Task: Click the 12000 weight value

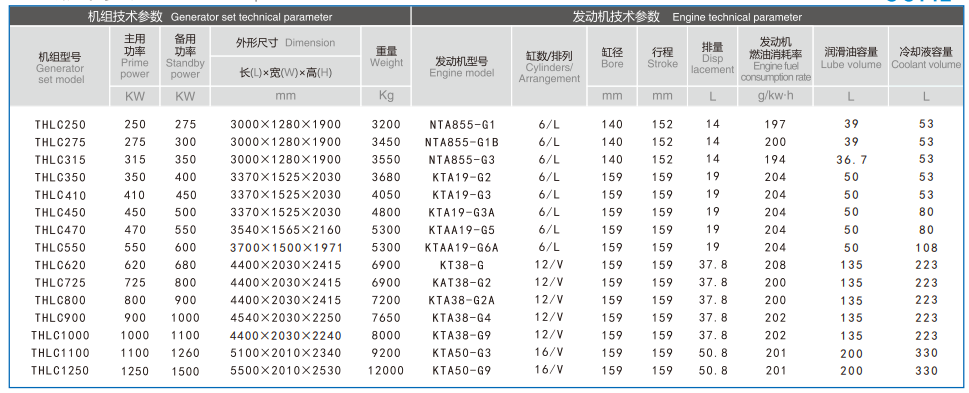Action: click(386, 371)
